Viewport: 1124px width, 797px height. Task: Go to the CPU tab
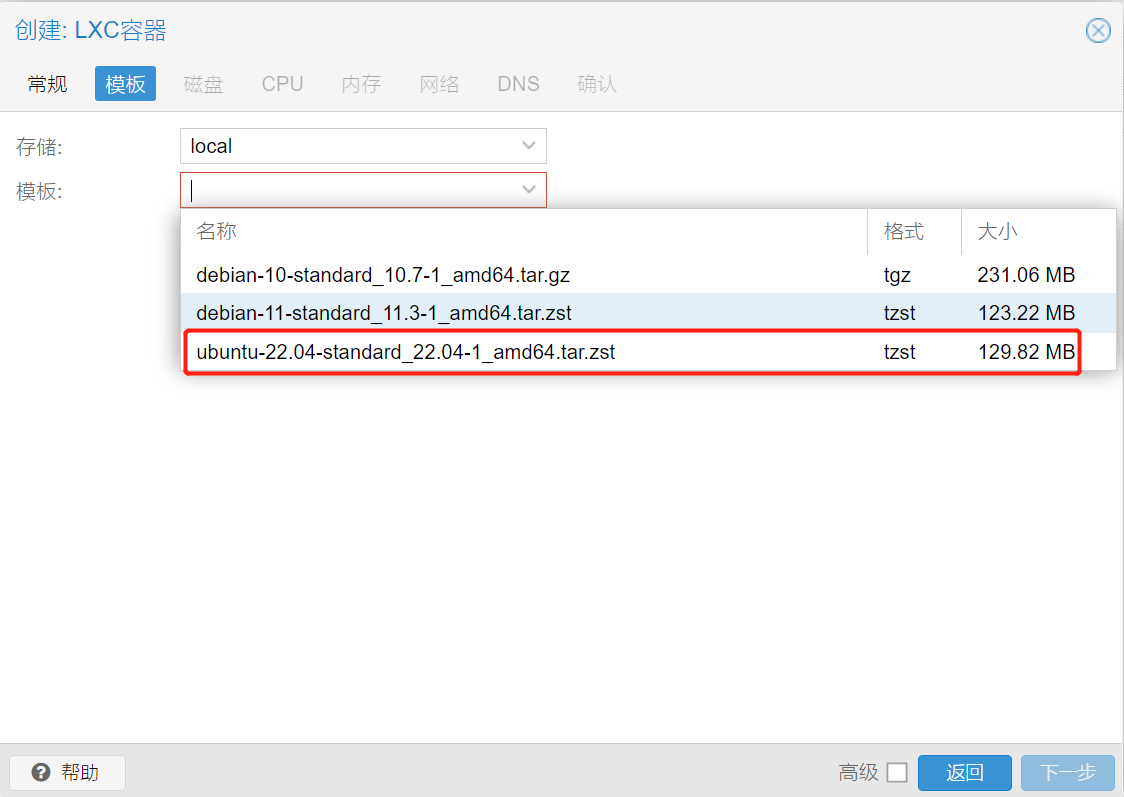282,84
